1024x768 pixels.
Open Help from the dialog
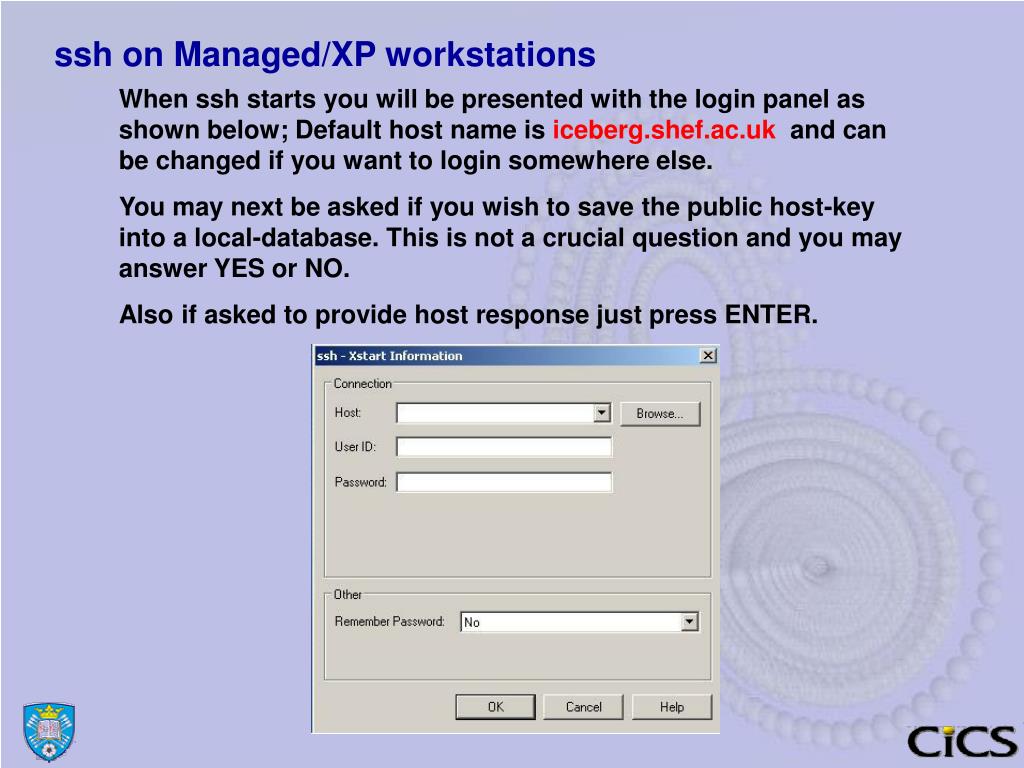671,707
